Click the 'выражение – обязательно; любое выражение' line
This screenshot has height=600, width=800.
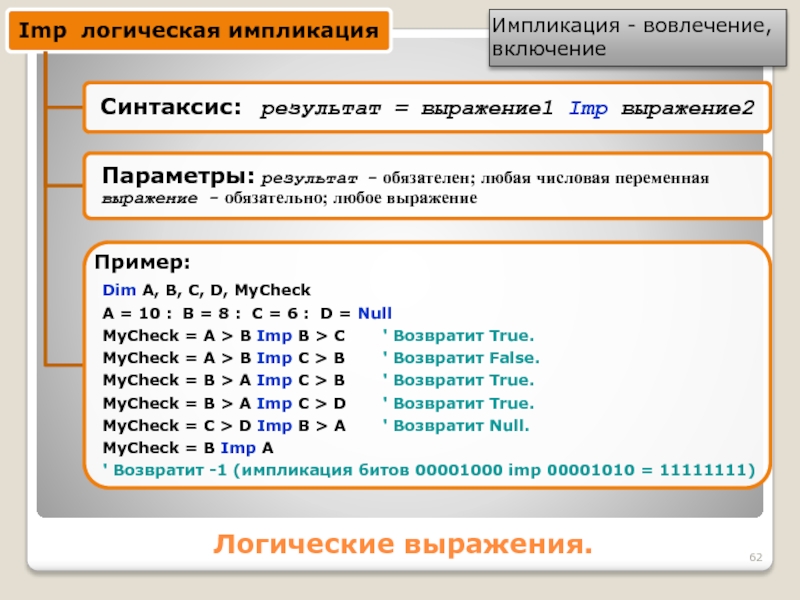[x=289, y=198]
